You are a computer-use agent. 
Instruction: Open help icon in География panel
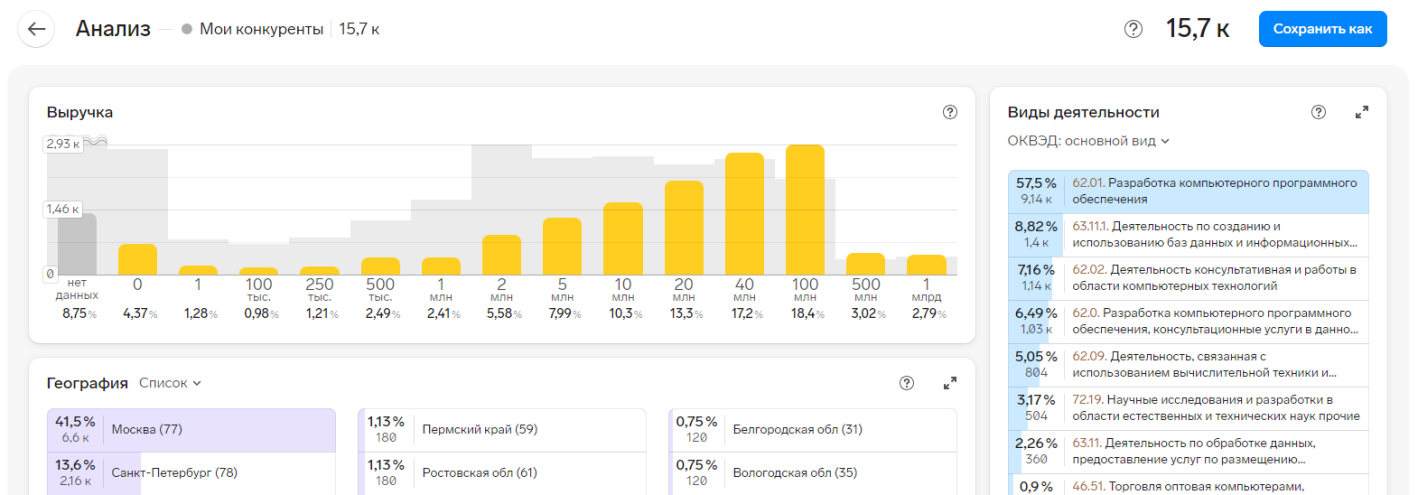907,383
